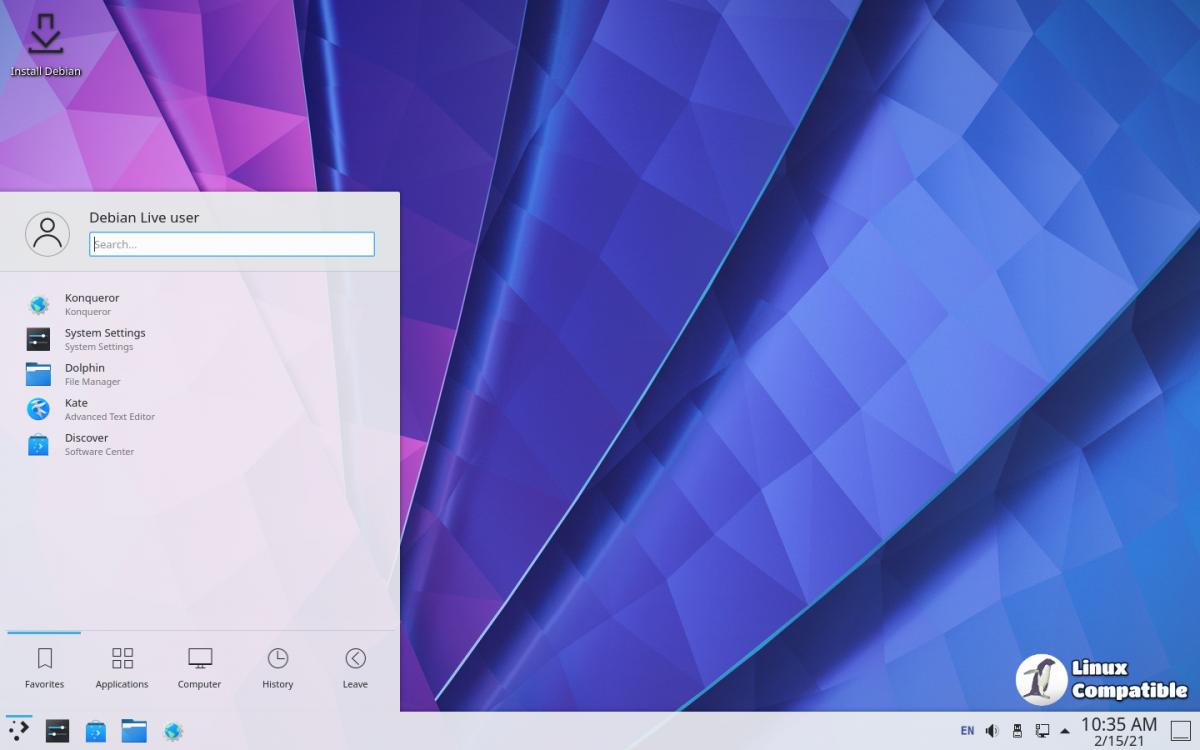The image size is (1200, 750).
Task: Open Dolphin File Manager from favorites
Action: tap(91, 374)
